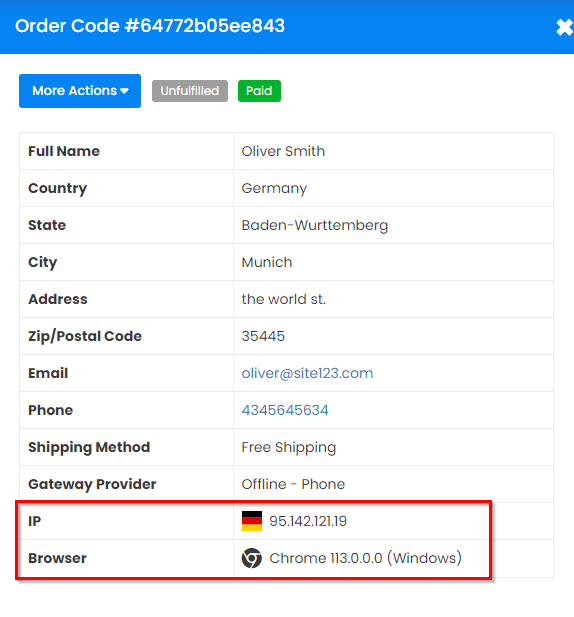This screenshot has width=574, height=617.
Task: Click the Chrome browser icon
Action: click(x=252, y=558)
